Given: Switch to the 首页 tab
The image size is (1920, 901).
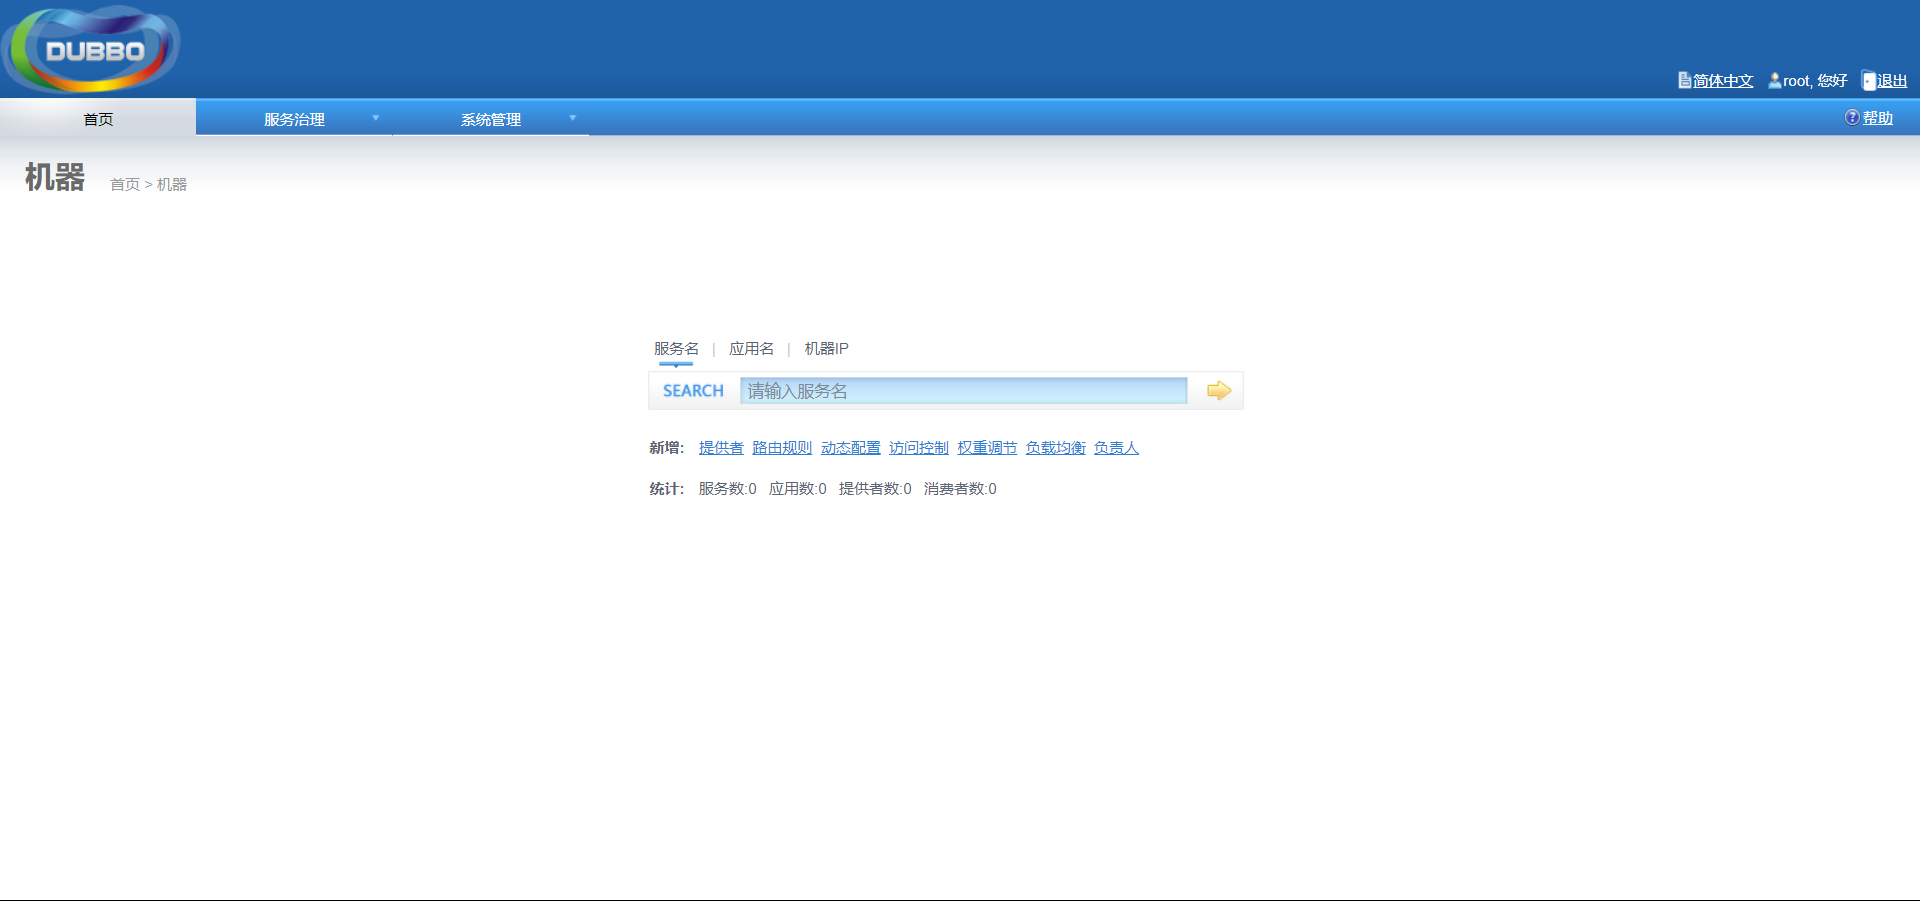Looking at the screenshot, I should [x=97, y=118].
